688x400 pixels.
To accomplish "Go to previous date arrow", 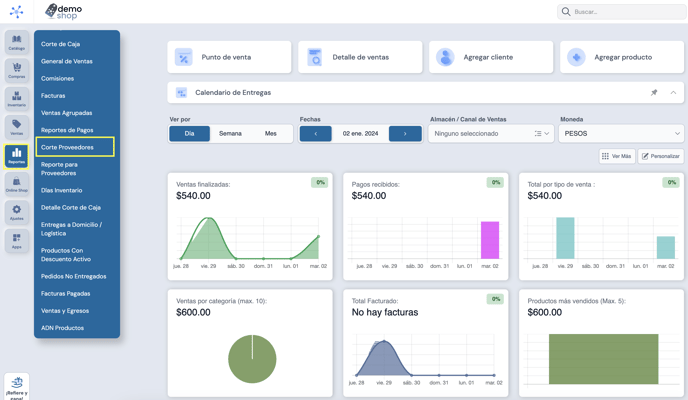I will click(315, 133).
